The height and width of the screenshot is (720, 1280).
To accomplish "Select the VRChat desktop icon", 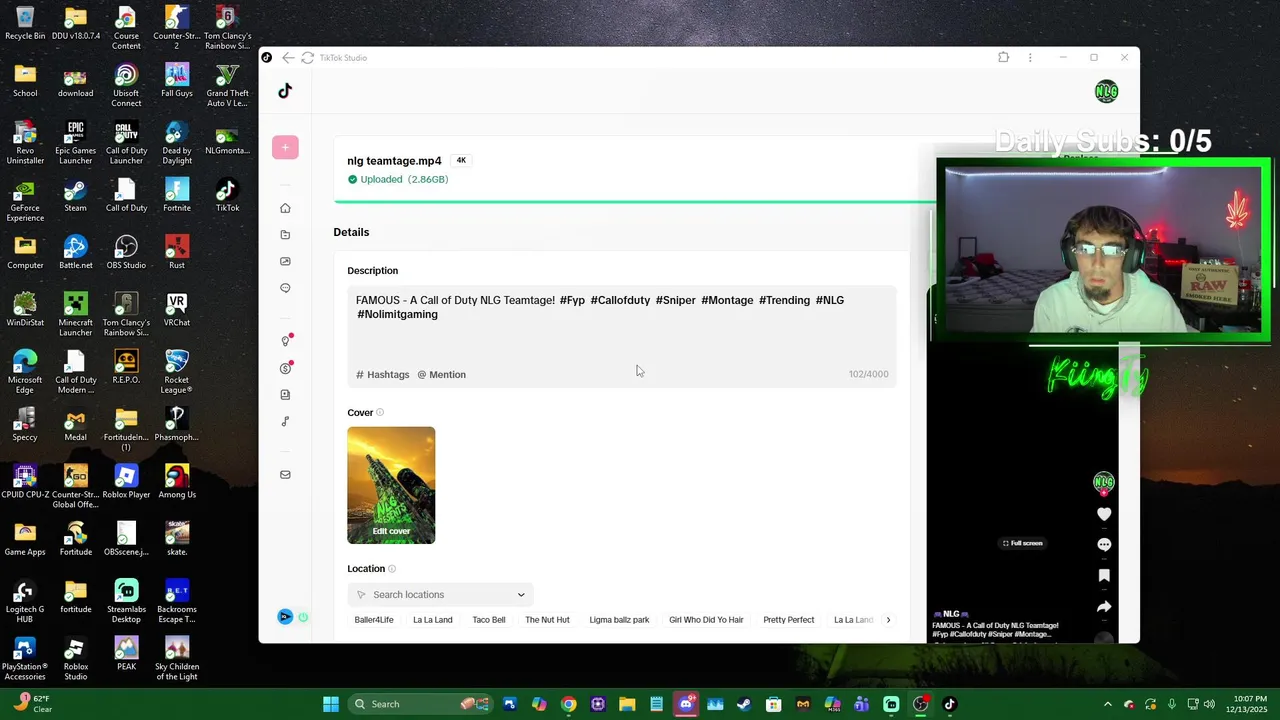I will click(x=177, y=310).
